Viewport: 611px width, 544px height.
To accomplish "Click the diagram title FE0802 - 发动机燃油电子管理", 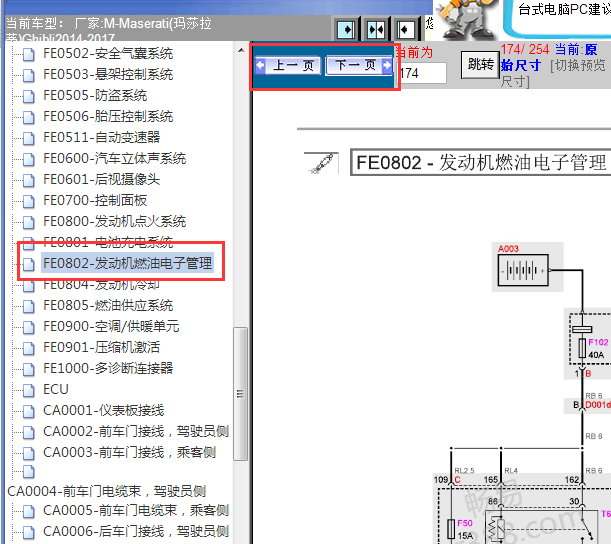I will [481, 162].
